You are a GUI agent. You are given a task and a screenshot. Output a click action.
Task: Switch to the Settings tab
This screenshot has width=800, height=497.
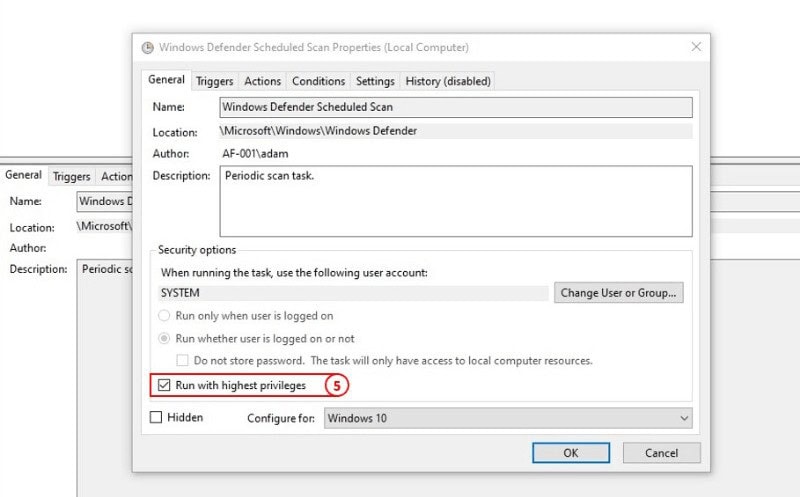pos(375,81)
